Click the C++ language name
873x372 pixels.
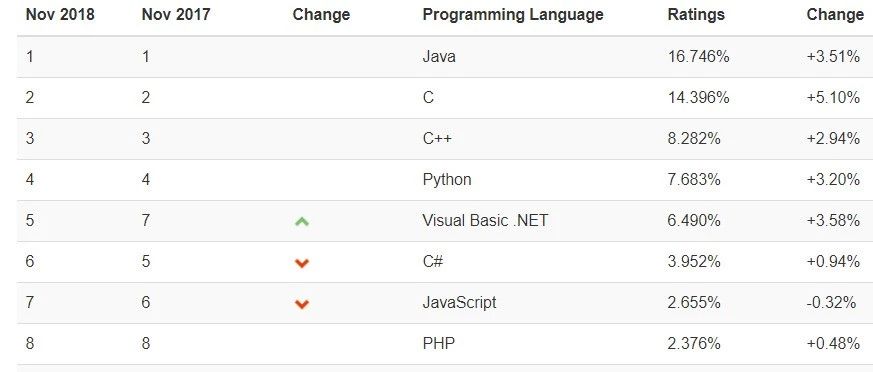pyautogui.click(x=437, y=138)
